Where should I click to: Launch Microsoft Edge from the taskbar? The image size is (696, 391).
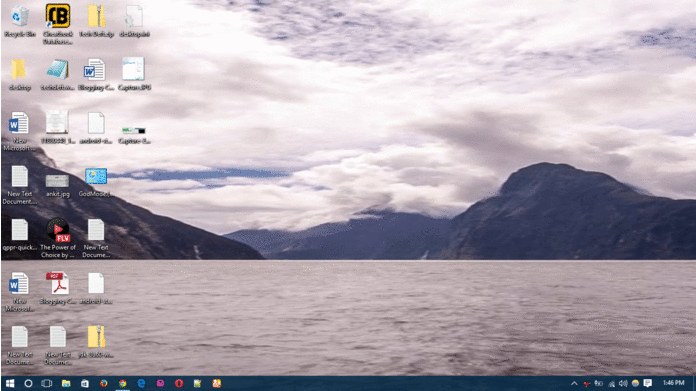pyautogui.click(x=141, y=383)
